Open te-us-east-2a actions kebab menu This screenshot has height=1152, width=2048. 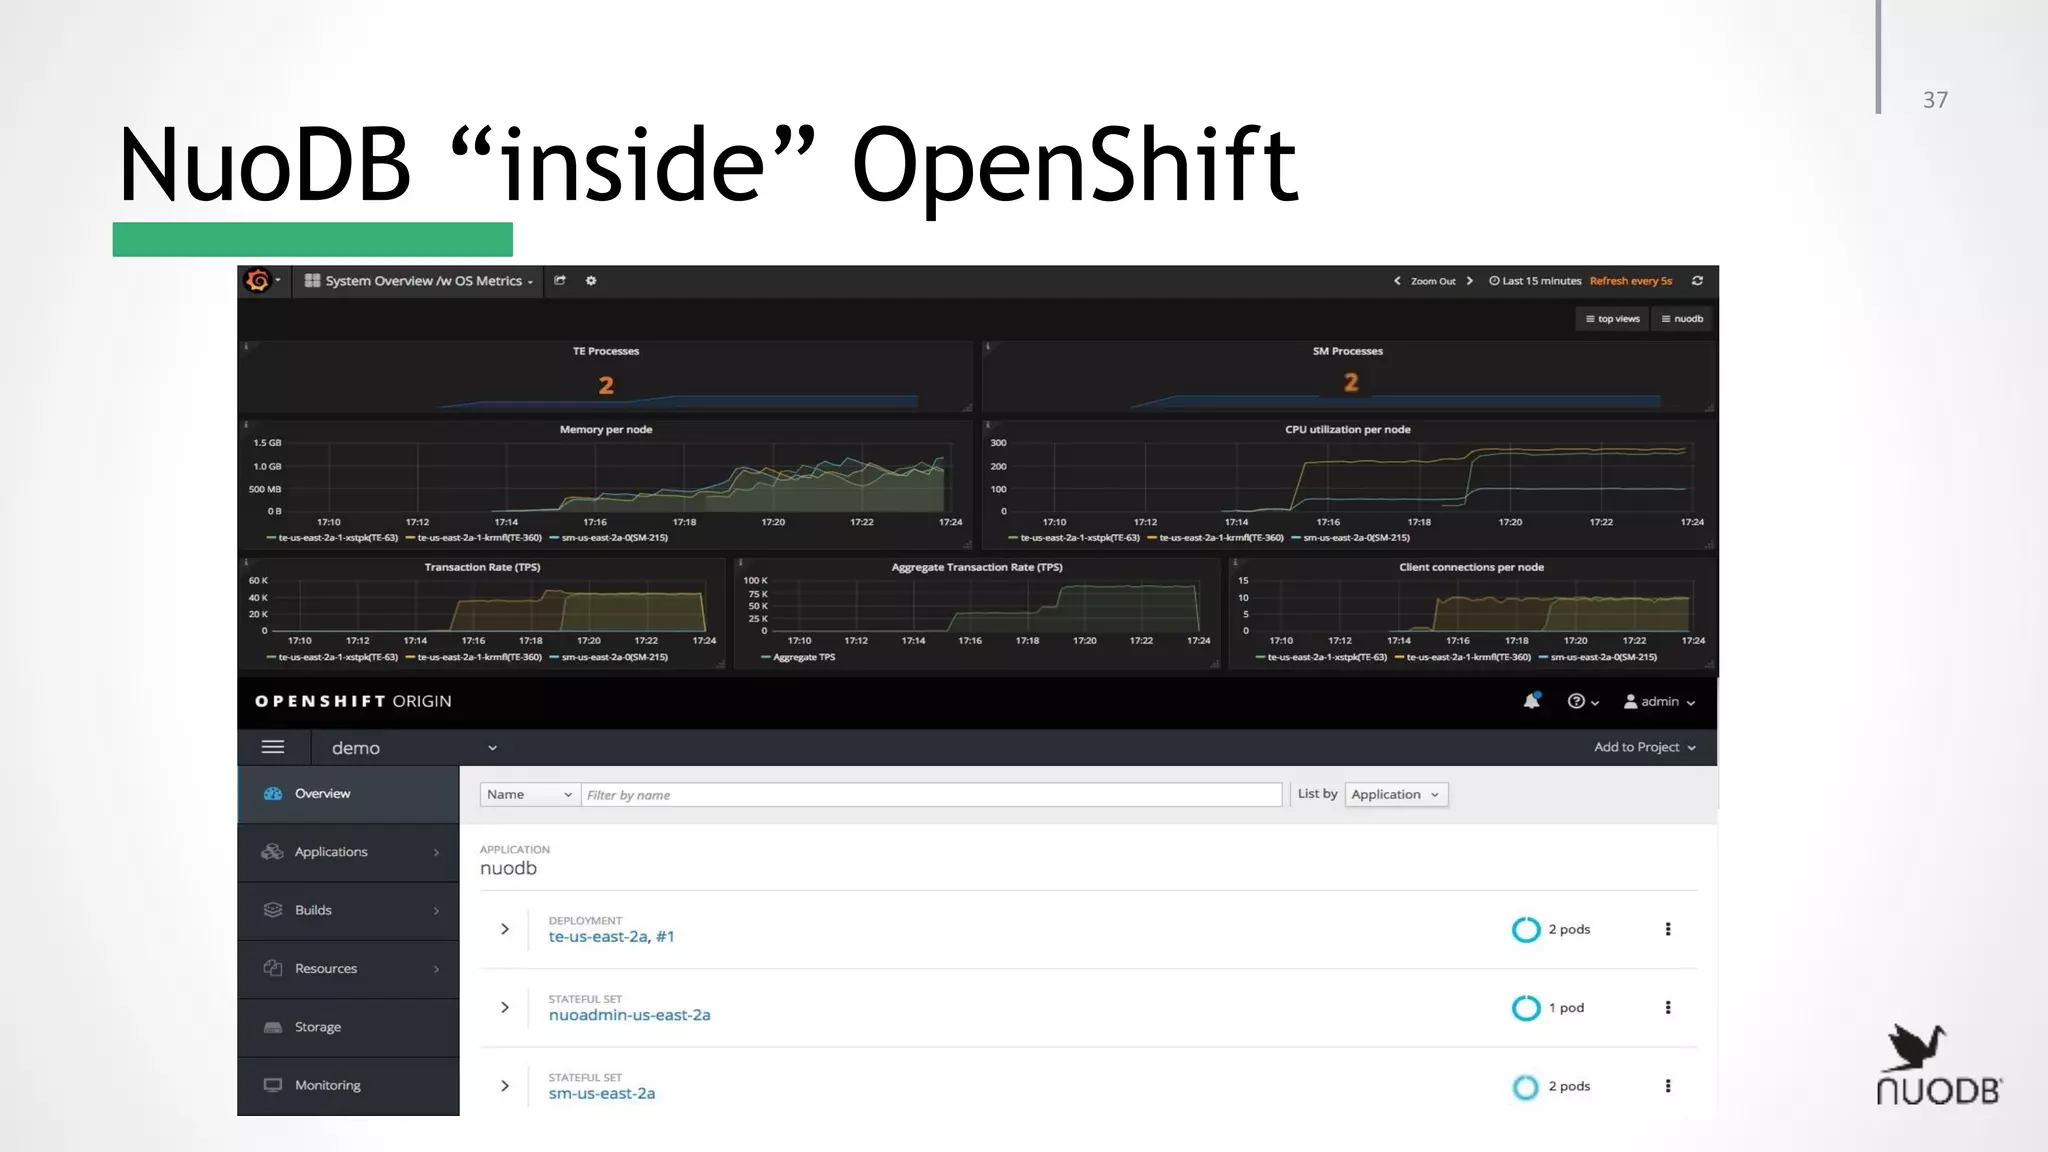pos(1668,929)
